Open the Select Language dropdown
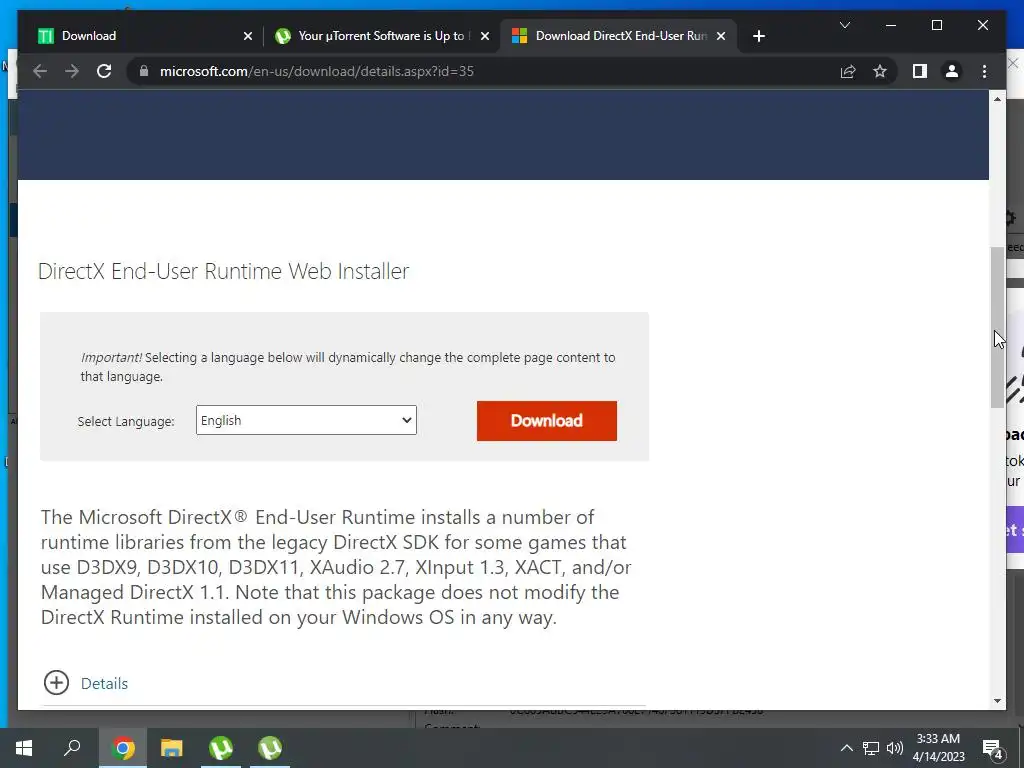Viewport: 1024px width, 768px height. (x=306, y=420)
